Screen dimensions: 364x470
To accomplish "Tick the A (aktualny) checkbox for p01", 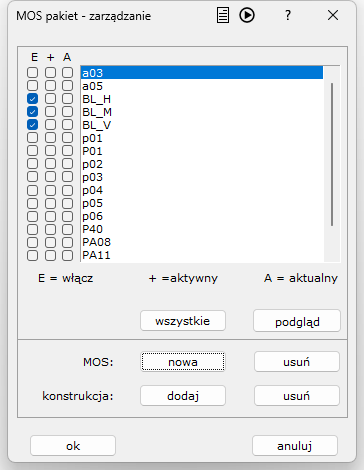I will coord(67,138).
